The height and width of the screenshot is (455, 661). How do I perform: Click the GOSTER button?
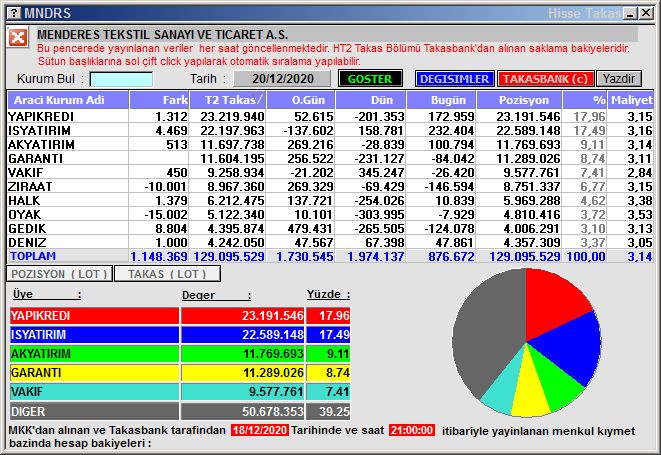(370, 79)
